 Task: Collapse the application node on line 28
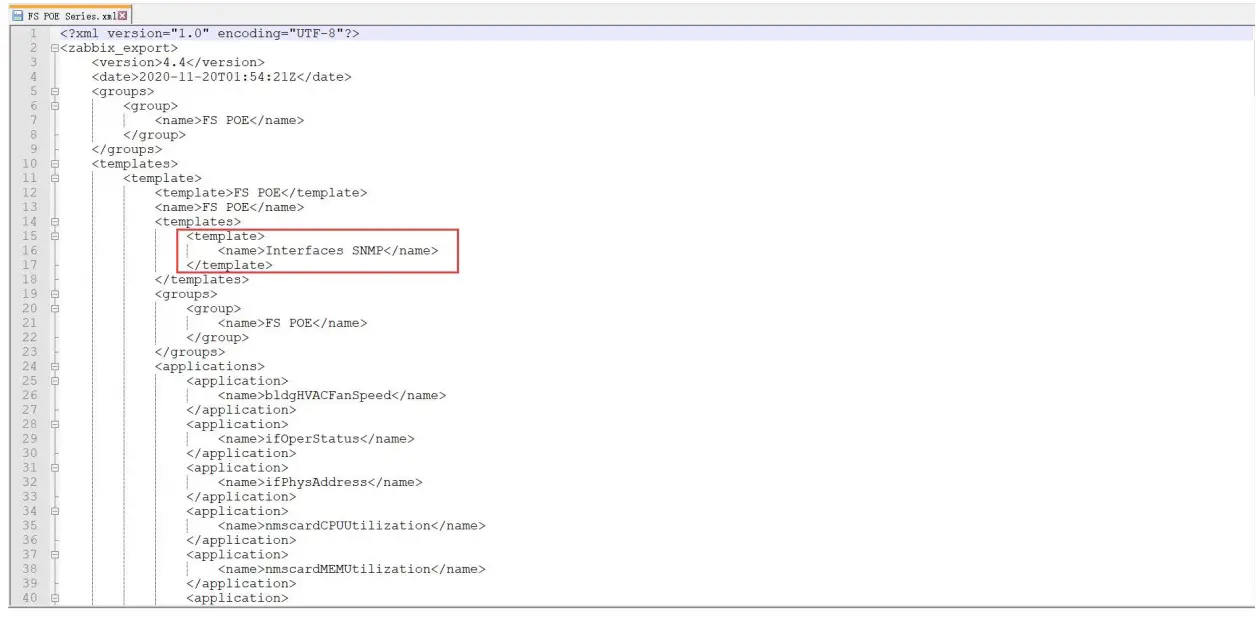55,425
